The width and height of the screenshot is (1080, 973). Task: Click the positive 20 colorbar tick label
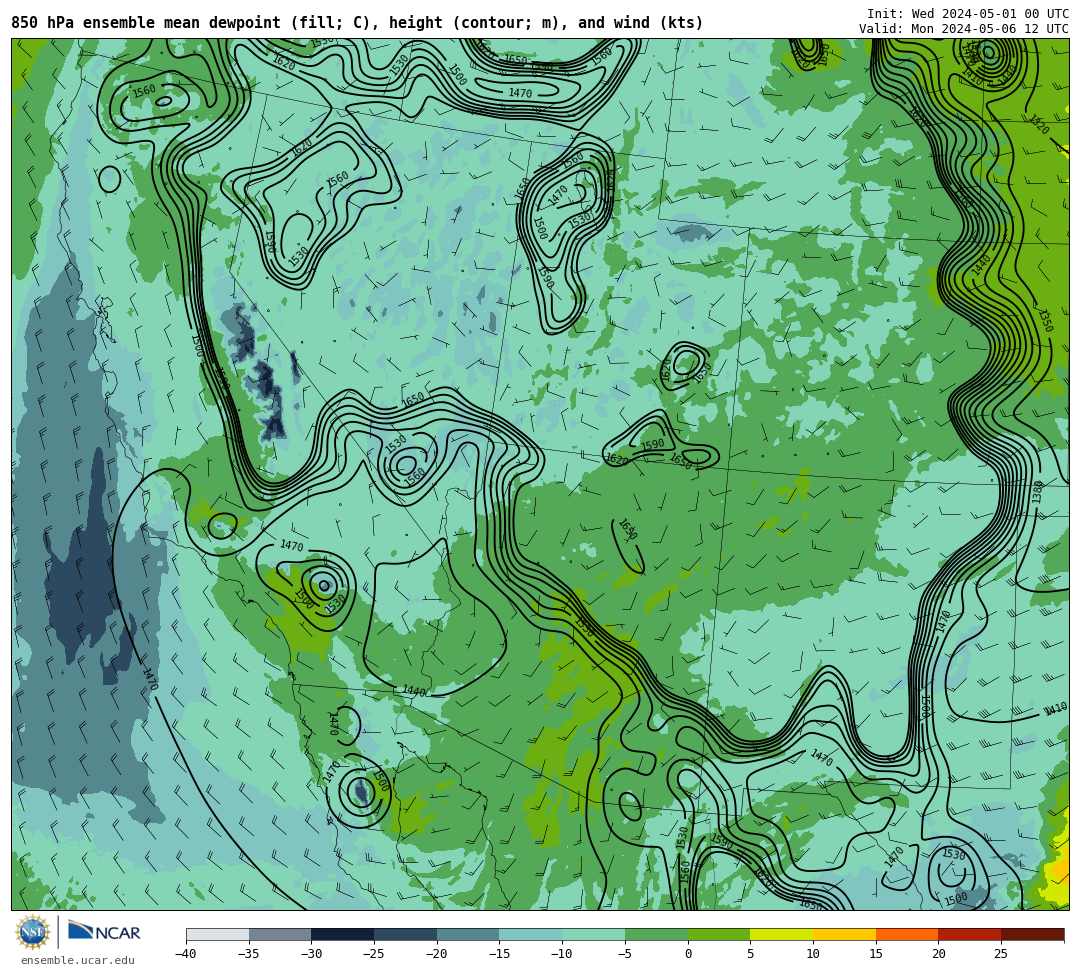(x=939, y=954)
